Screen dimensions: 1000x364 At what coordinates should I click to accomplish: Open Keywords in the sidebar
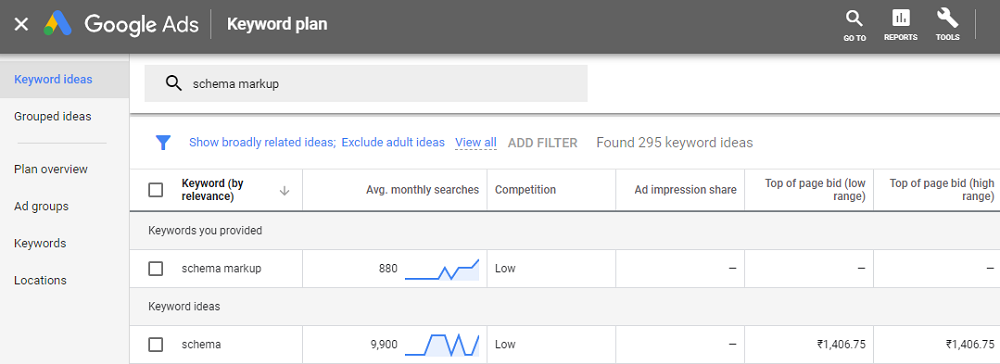40,244
